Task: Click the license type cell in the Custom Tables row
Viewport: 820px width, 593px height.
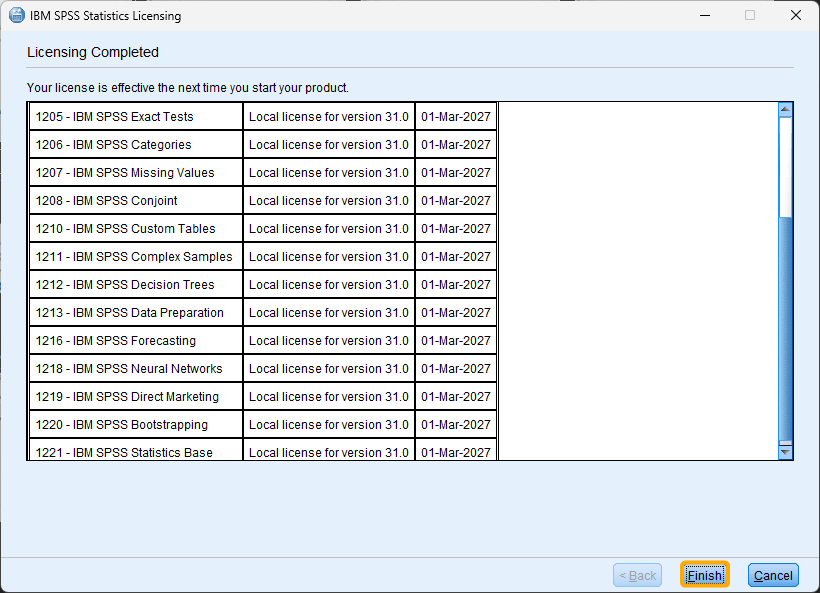Action: (329, 229)
